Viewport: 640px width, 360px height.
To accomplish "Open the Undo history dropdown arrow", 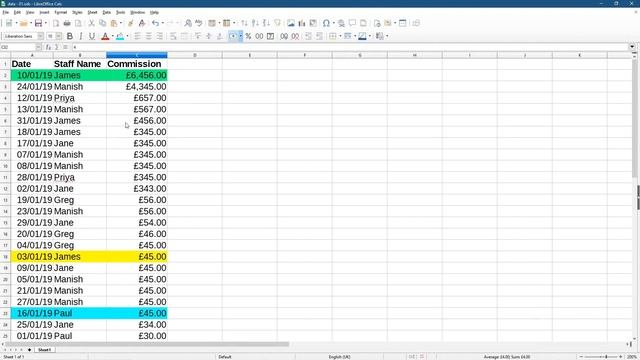I will tap(162, 23).
